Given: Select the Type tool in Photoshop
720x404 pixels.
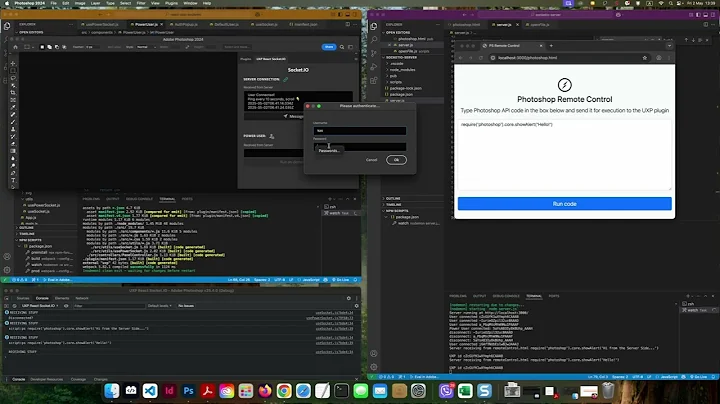Looking at the screenshot, I should click(x=13, y=180).
